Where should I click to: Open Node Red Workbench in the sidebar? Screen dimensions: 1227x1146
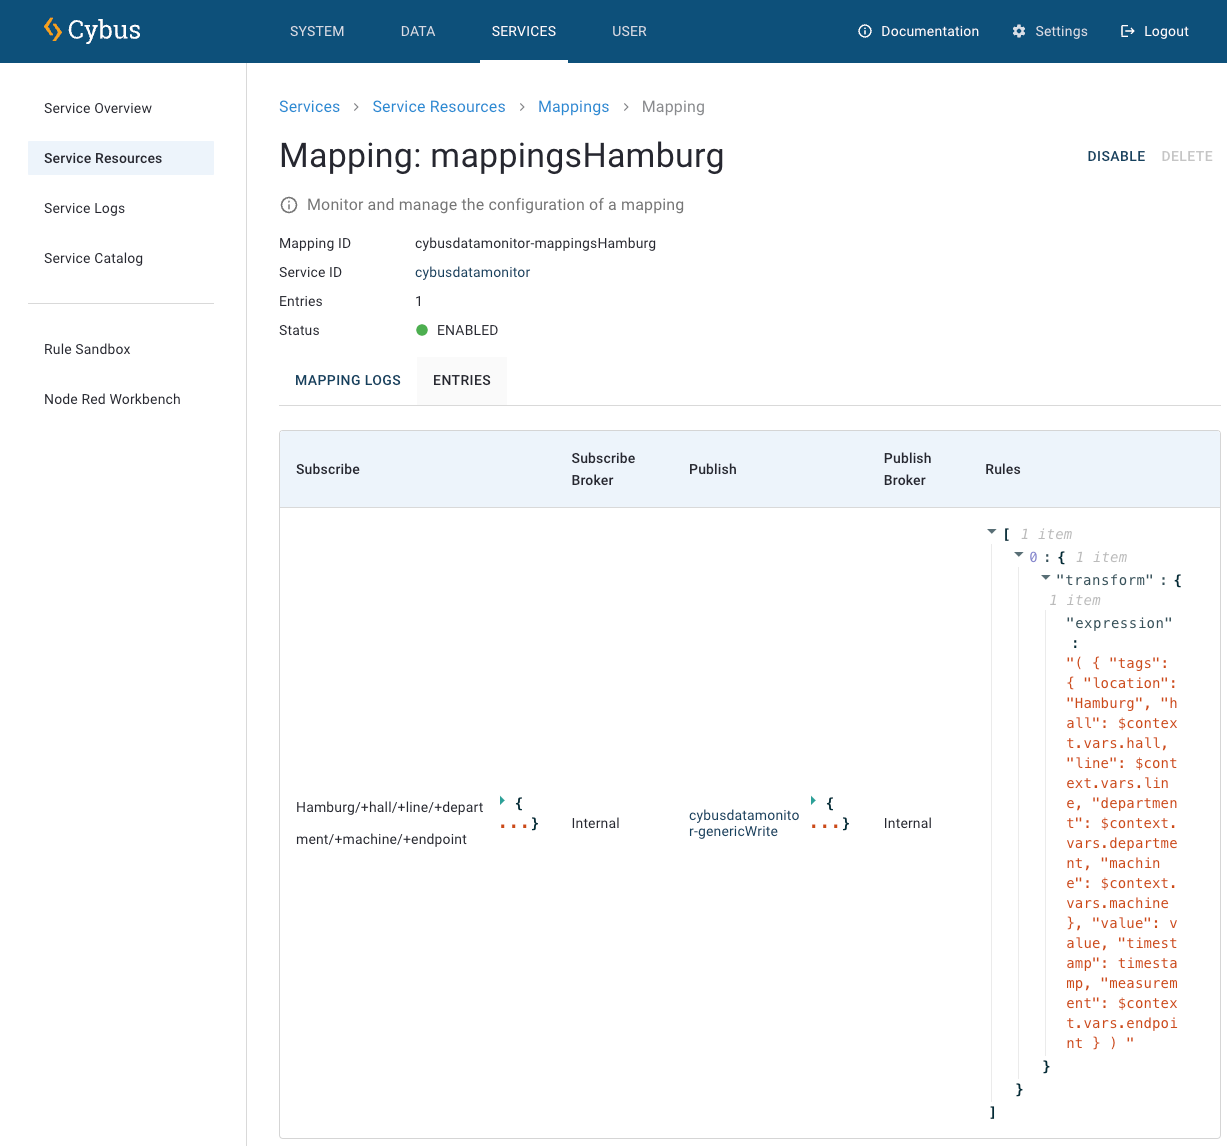[112, 399]
